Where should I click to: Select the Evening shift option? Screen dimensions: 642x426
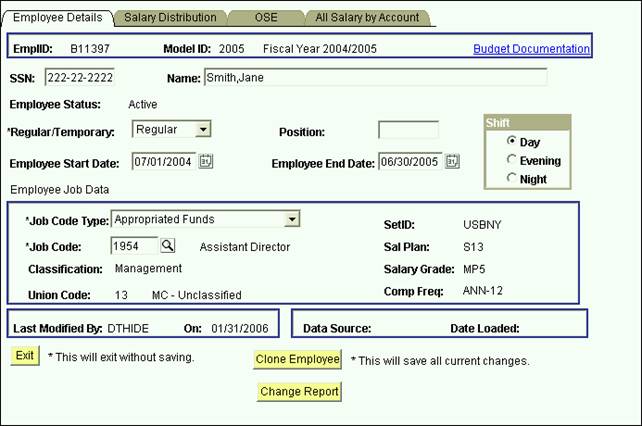(512, 160)
